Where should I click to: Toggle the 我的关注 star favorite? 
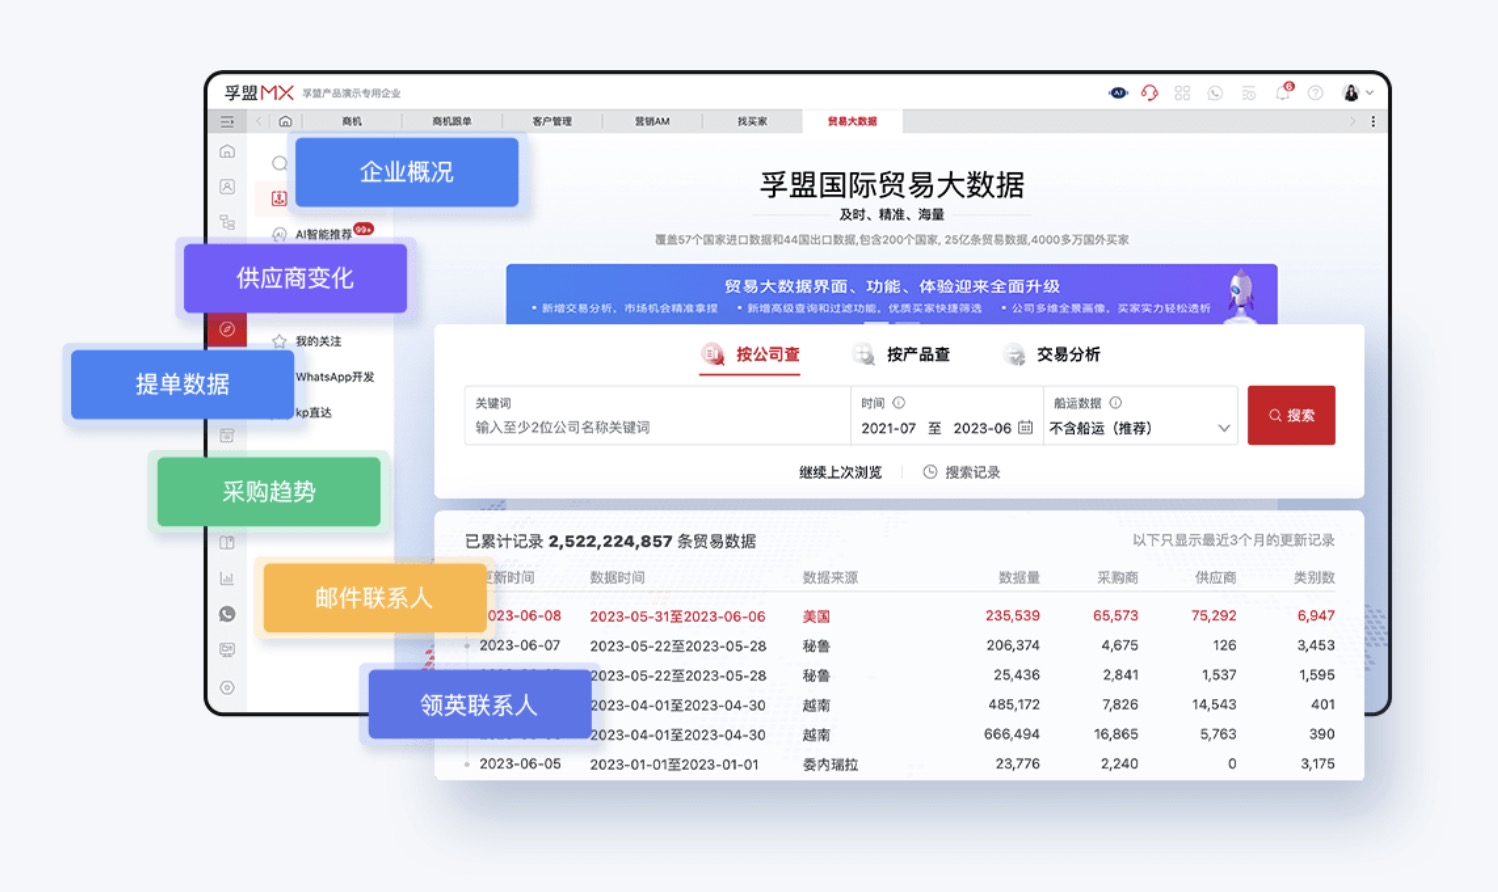(279, 341)
